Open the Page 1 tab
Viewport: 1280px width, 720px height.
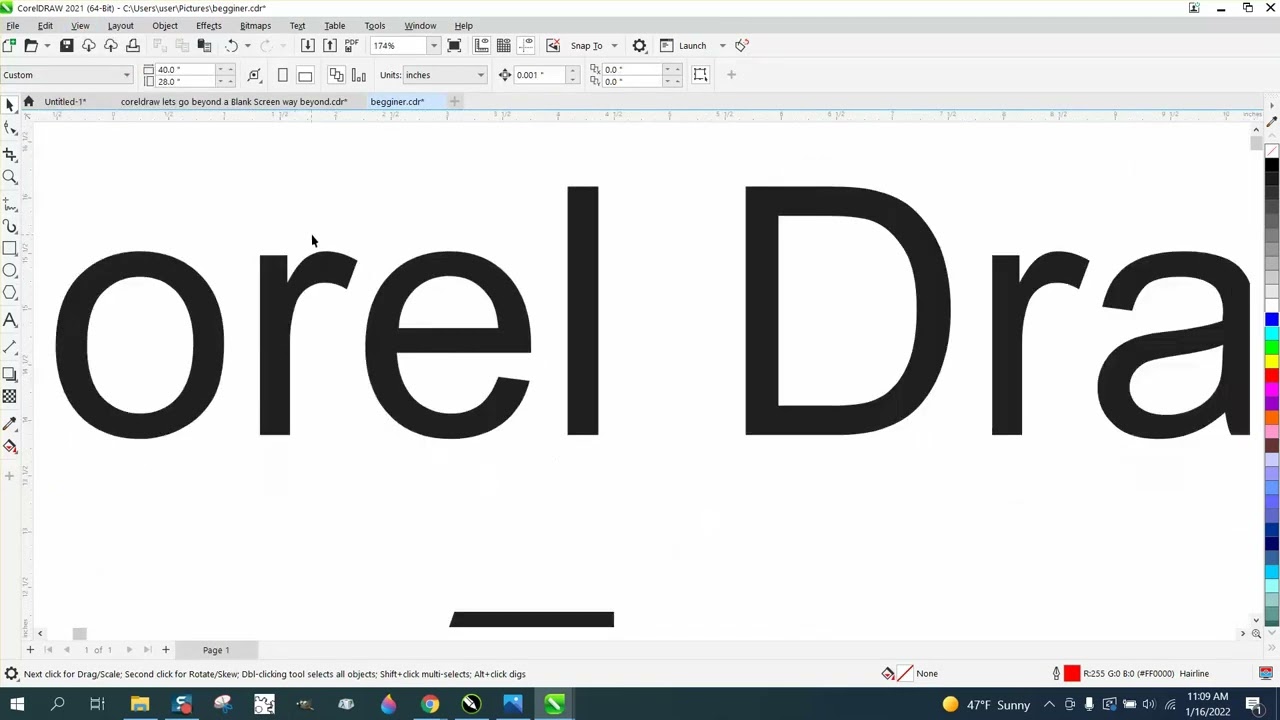click(x=216, y=650)
